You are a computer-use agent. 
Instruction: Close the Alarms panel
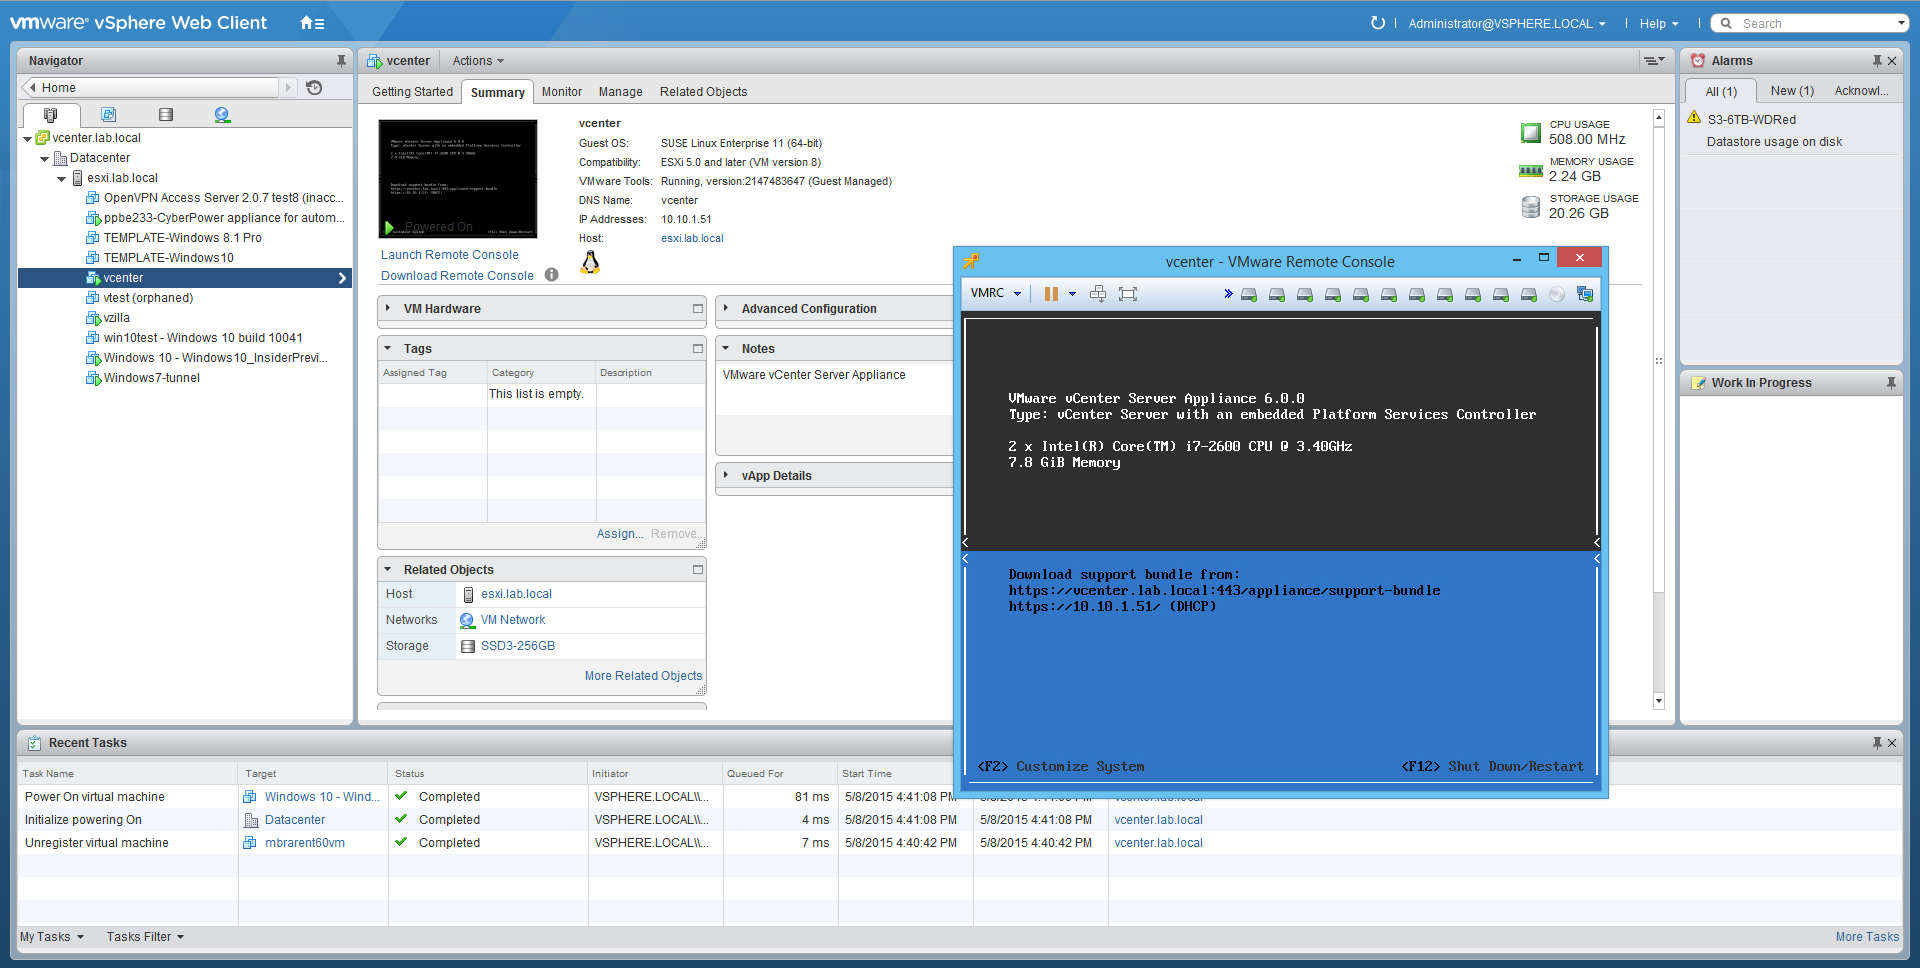click(x=1892, y=61)
